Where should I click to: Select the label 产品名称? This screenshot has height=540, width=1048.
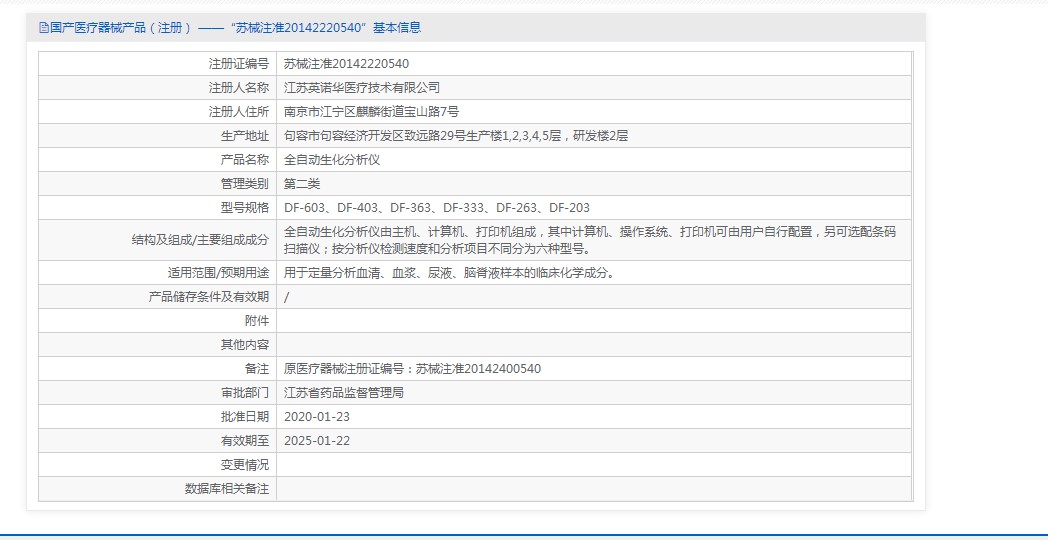click(245, 160)
